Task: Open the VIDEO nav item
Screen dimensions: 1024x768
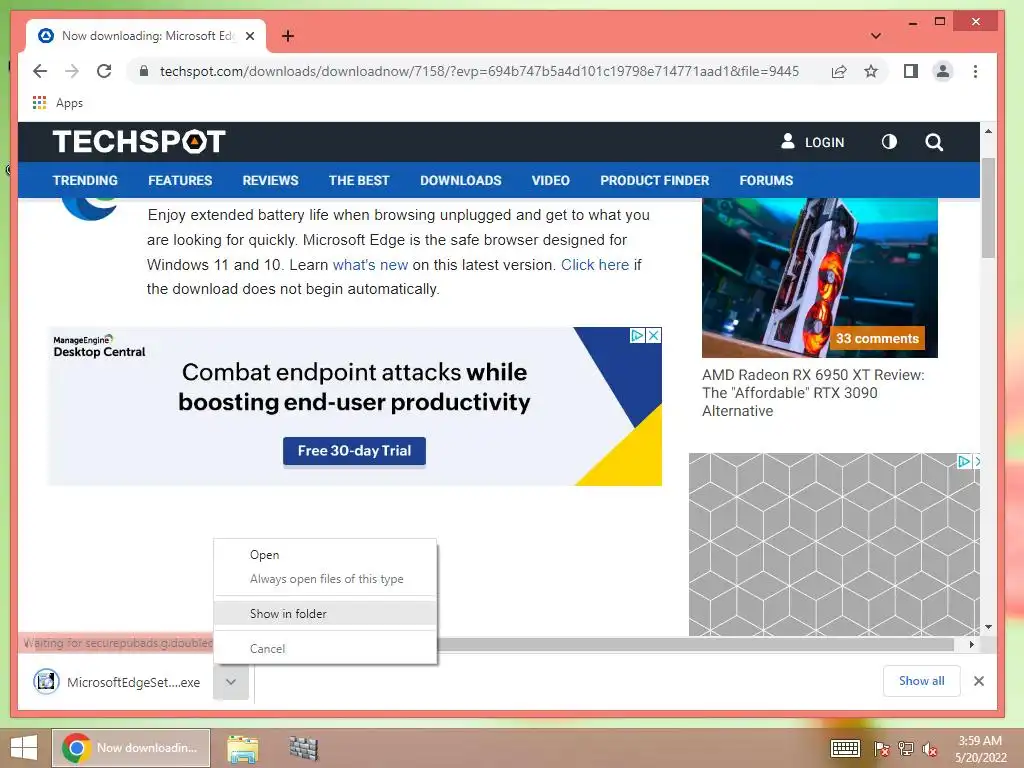Action: point(551,180)
